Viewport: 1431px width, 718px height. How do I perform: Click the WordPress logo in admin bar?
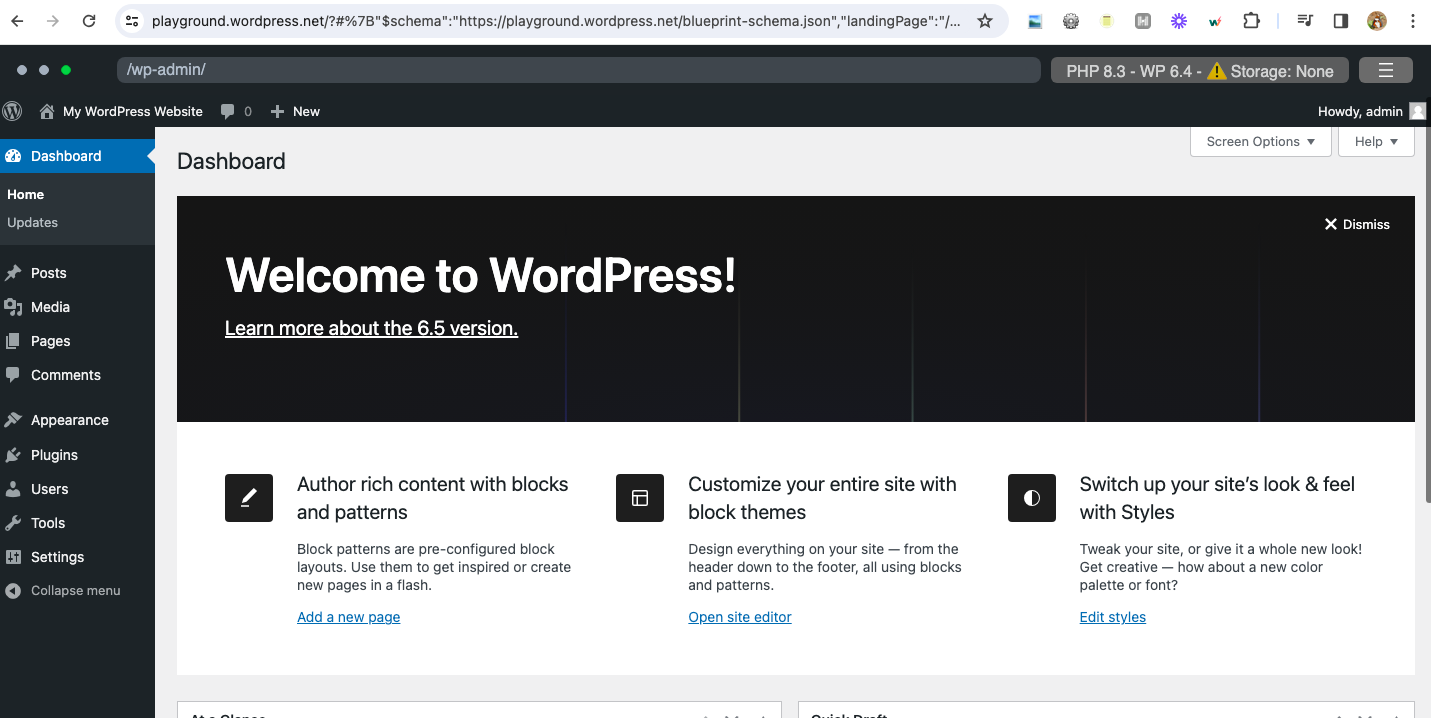(12, 111)
